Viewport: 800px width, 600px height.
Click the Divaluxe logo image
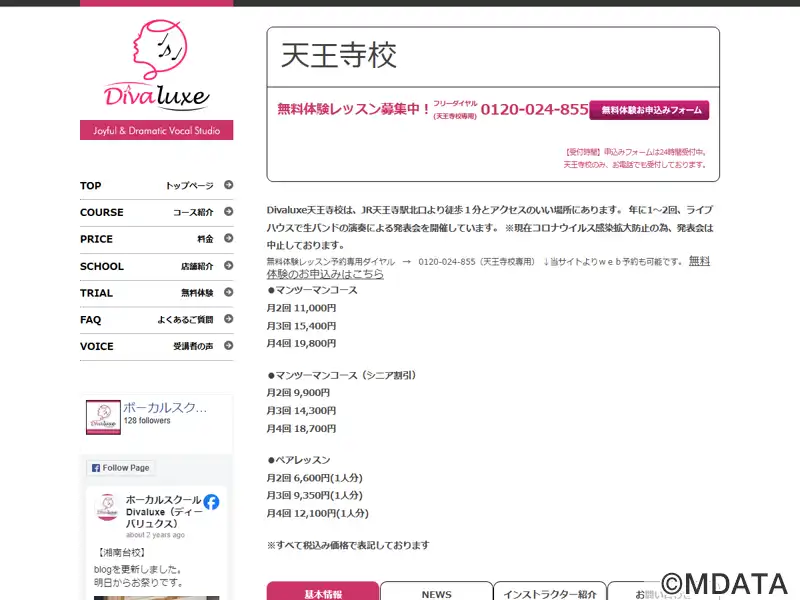157,65
